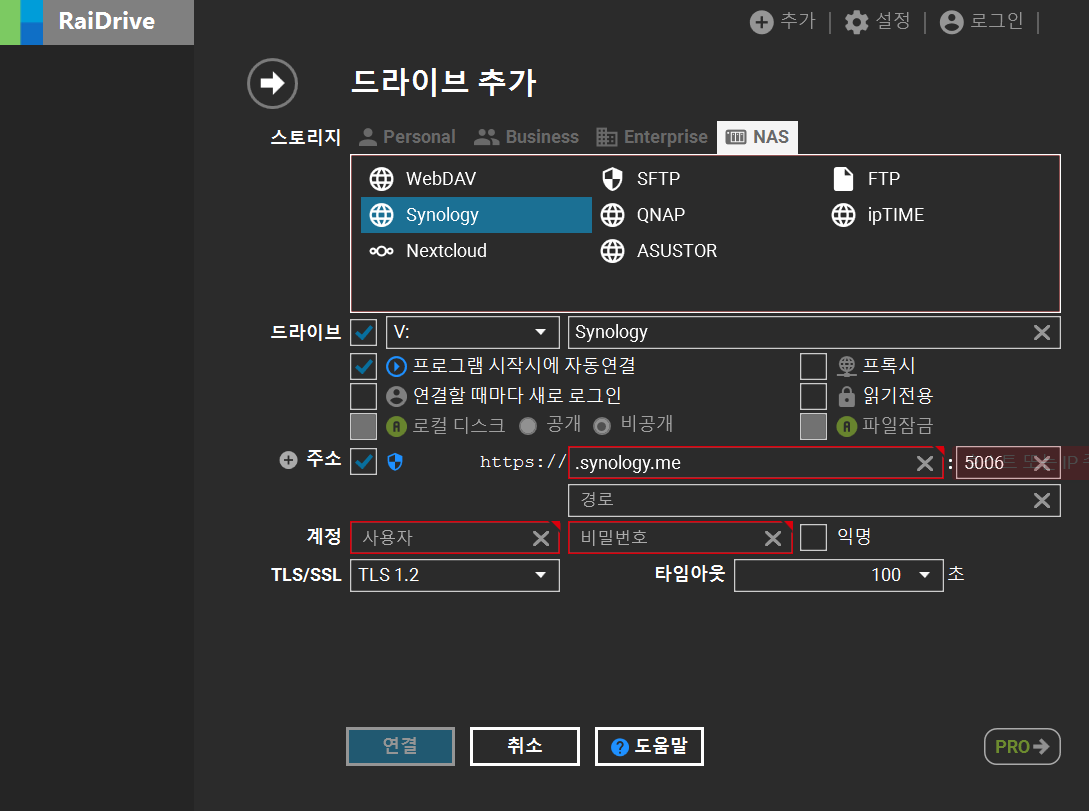Clear the port 5006 field
Image resolution: width=1089 pixels, height=811 pixels.
tap(1042, 463)
